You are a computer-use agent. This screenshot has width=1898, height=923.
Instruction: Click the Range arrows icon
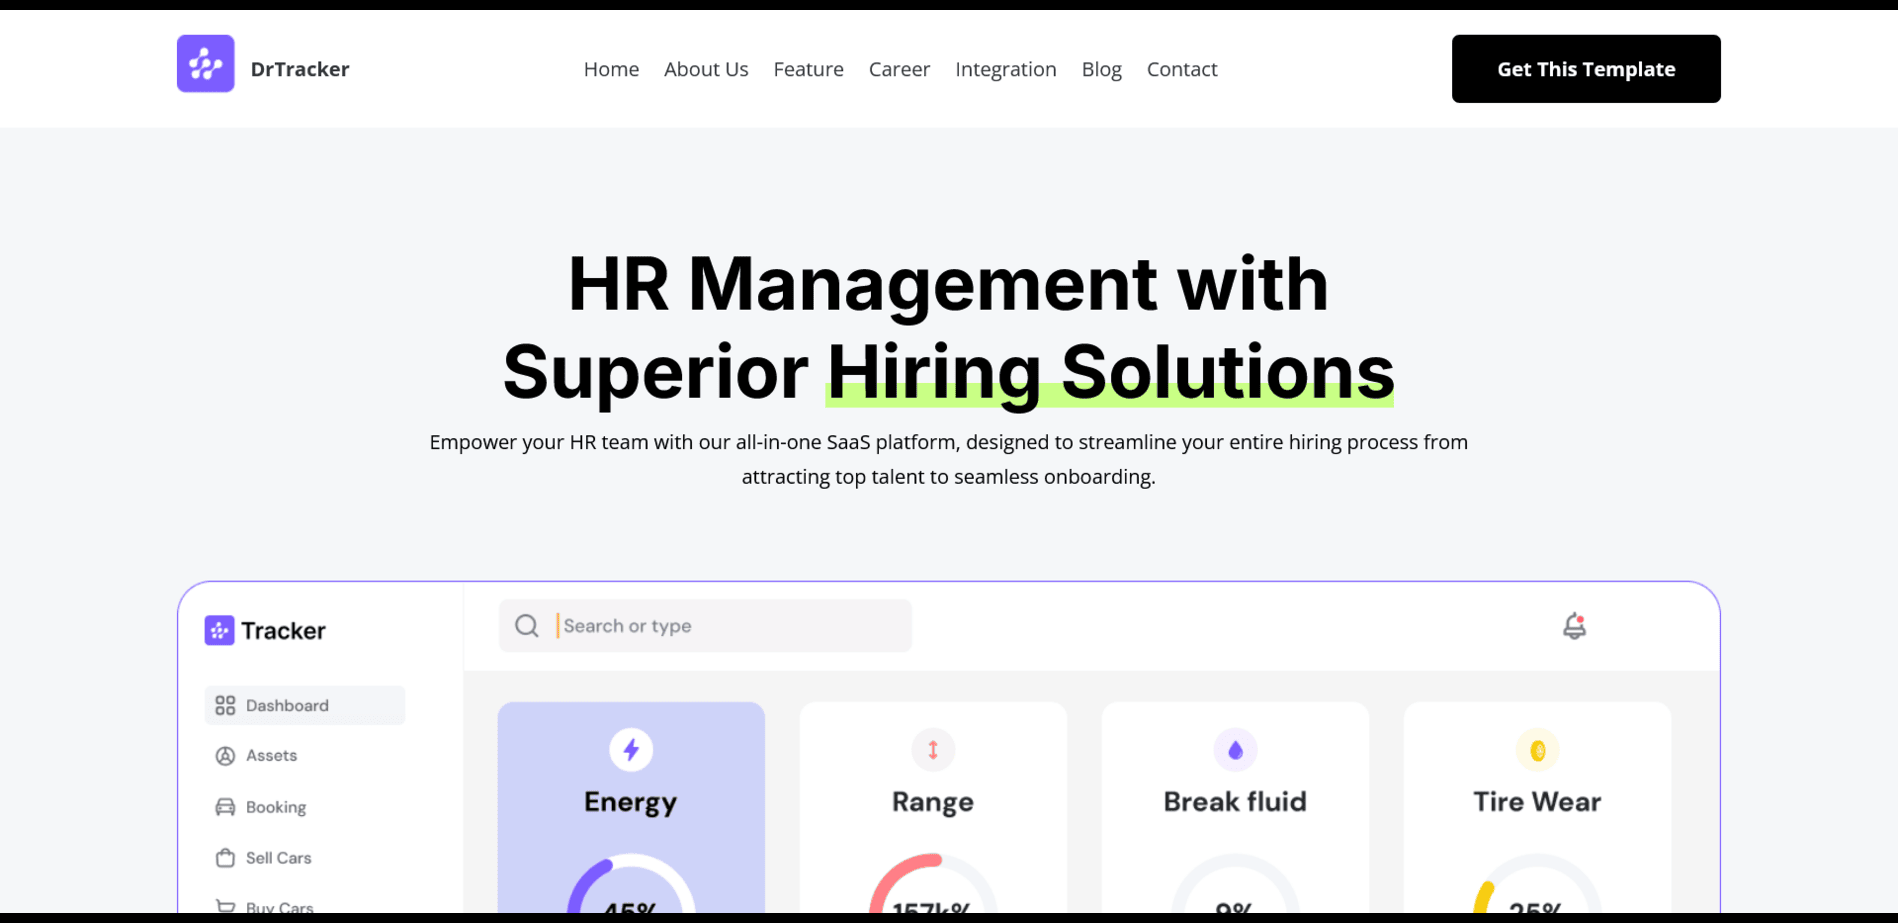[933, 750]
